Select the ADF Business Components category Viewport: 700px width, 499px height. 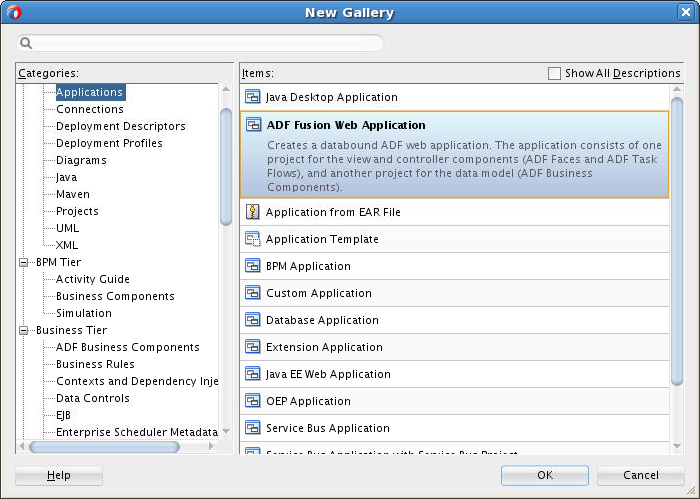128,347
